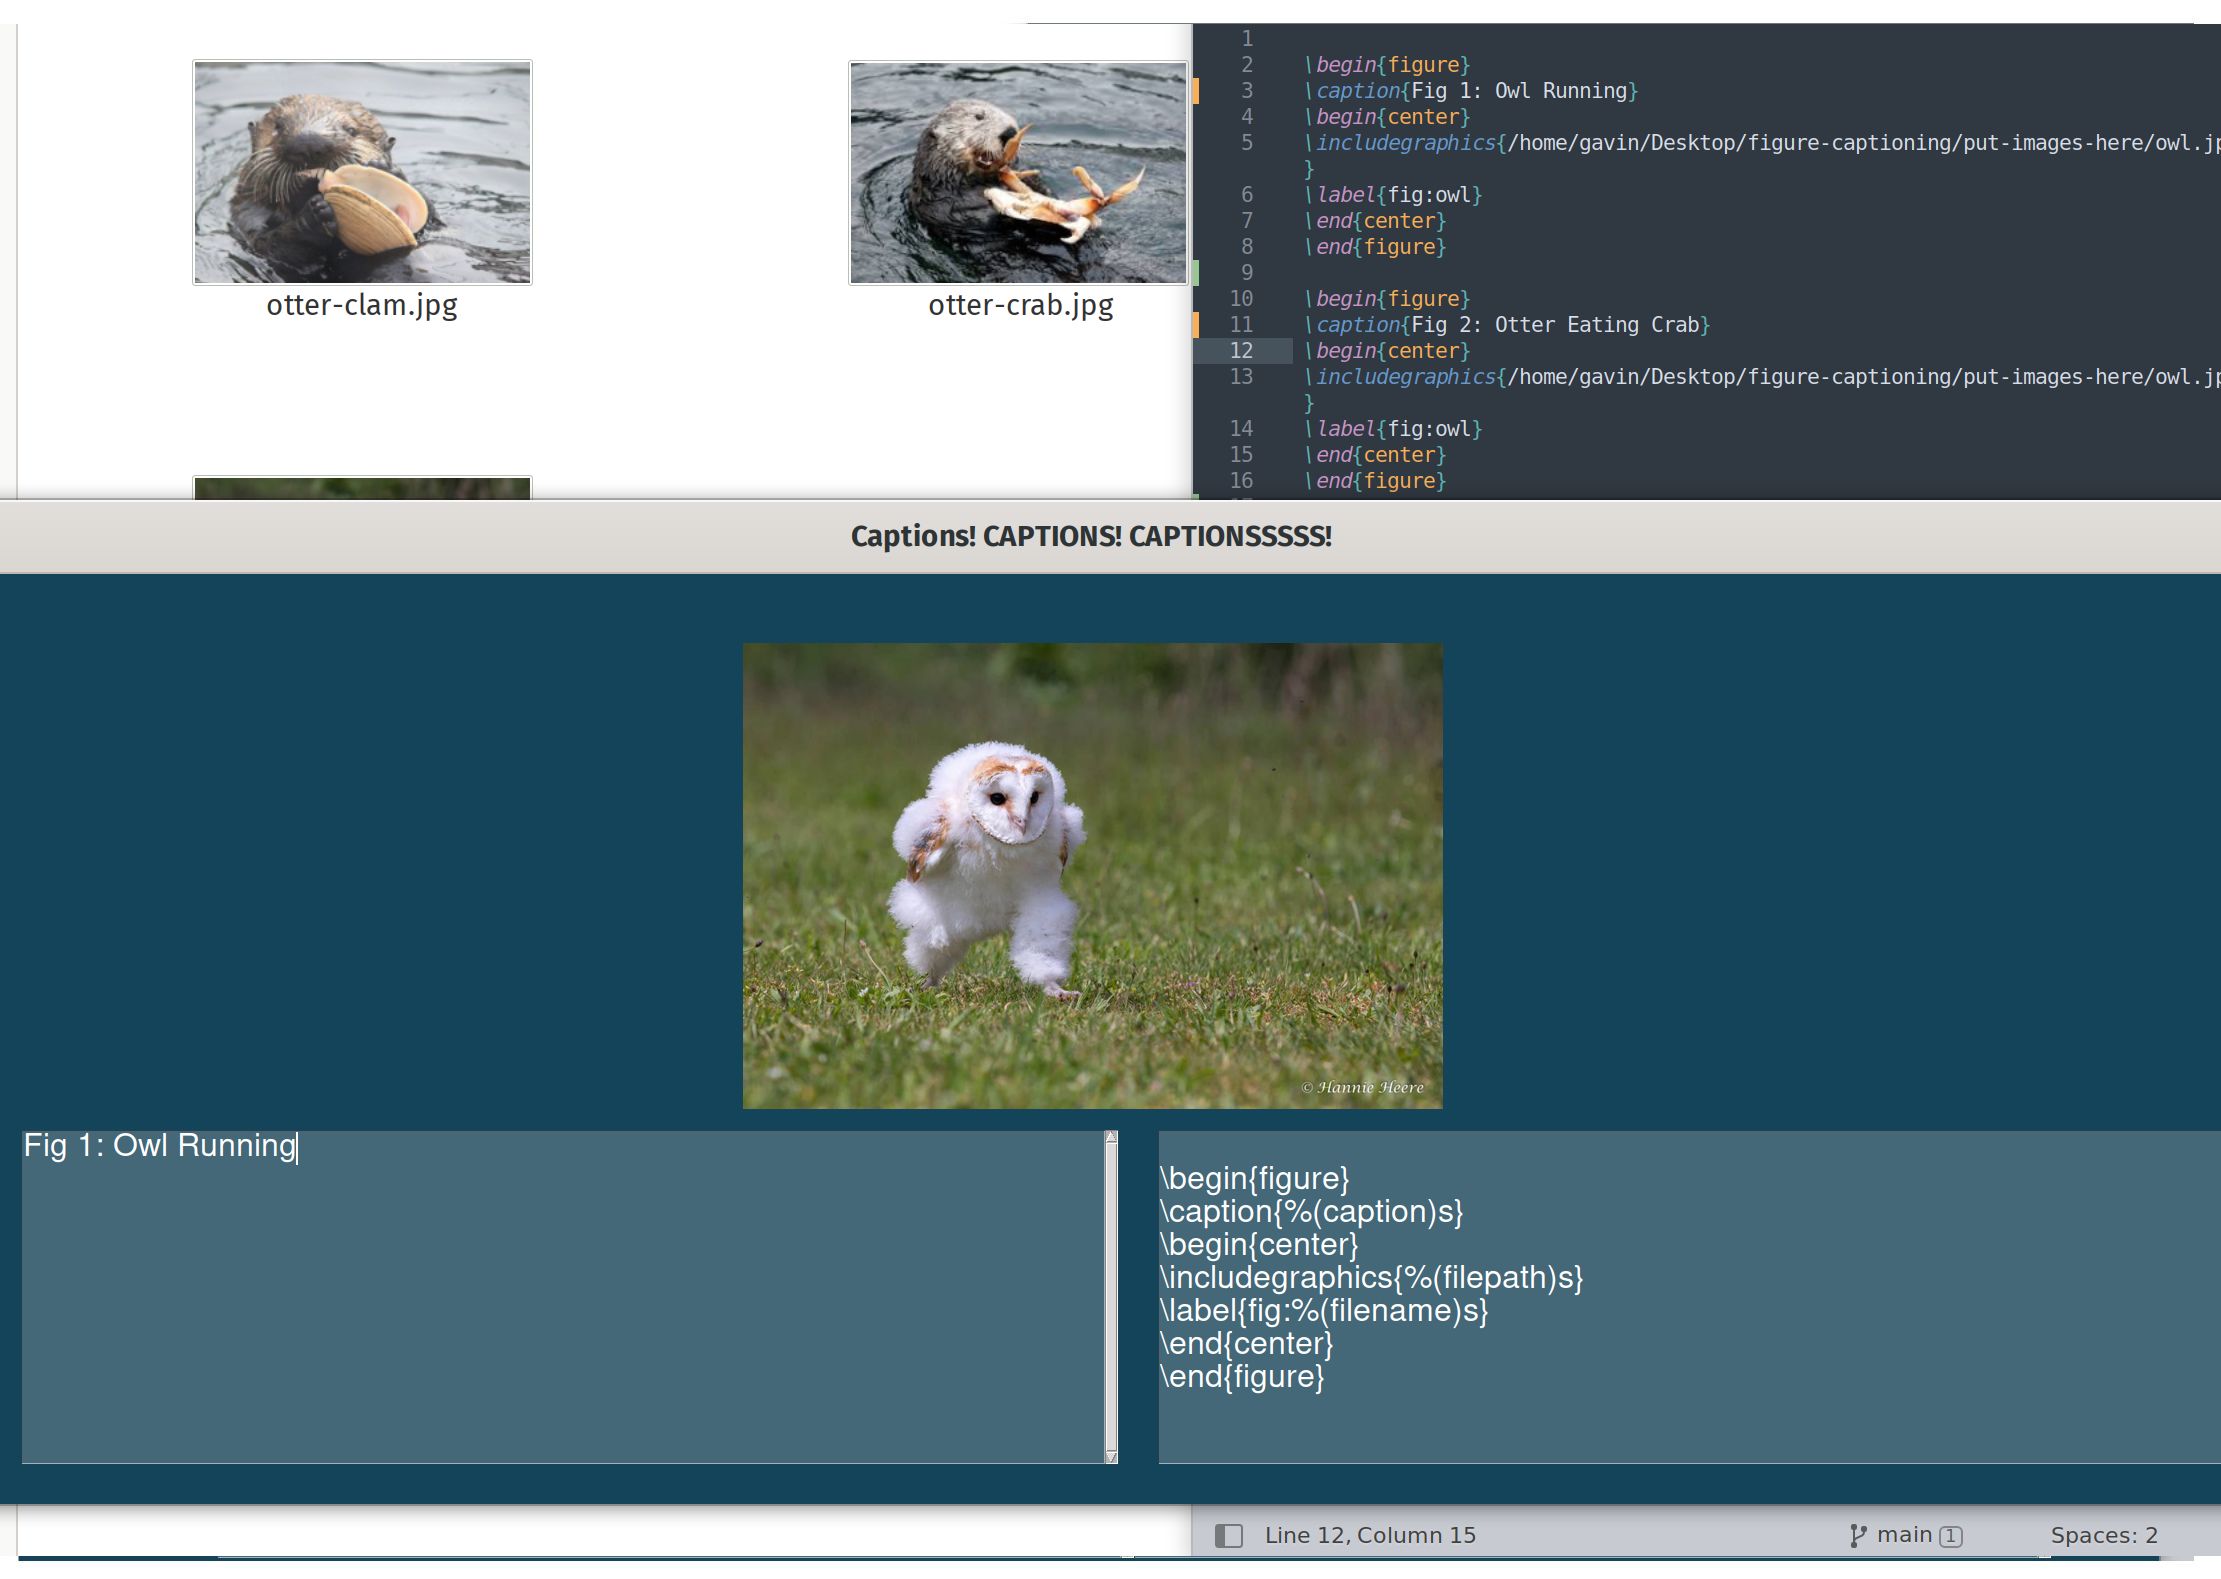This screenshot has width=2221, height=1579.
Task: Click the otter-crab.jpg filename label
Action: click(1020, 305)
